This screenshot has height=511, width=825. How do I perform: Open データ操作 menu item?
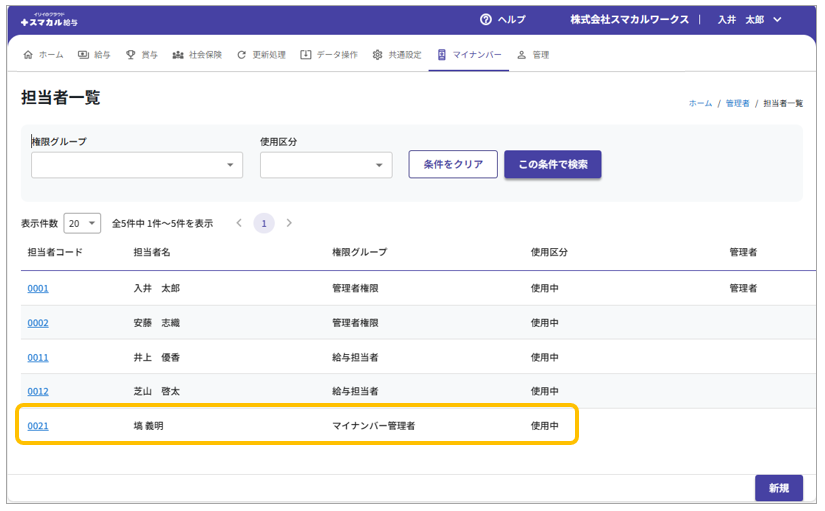[328, 55]
